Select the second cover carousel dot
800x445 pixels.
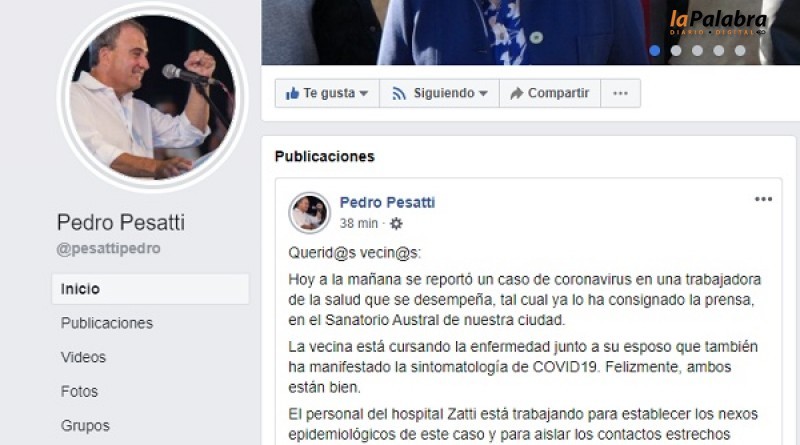point(676,51)
